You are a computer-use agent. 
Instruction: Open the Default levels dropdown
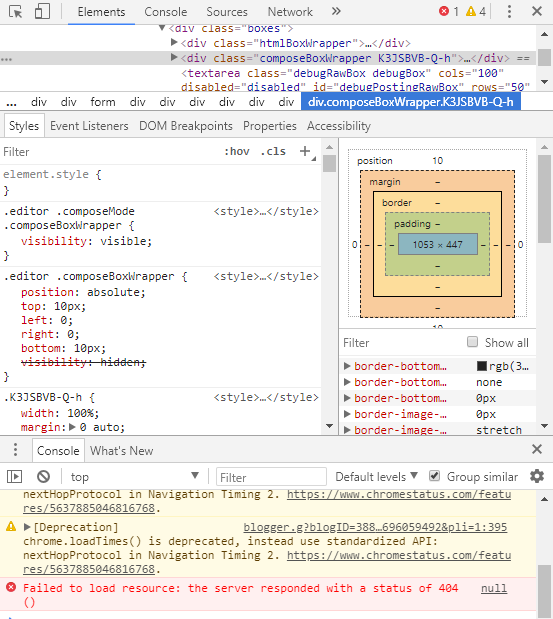(x=376, y=476)
